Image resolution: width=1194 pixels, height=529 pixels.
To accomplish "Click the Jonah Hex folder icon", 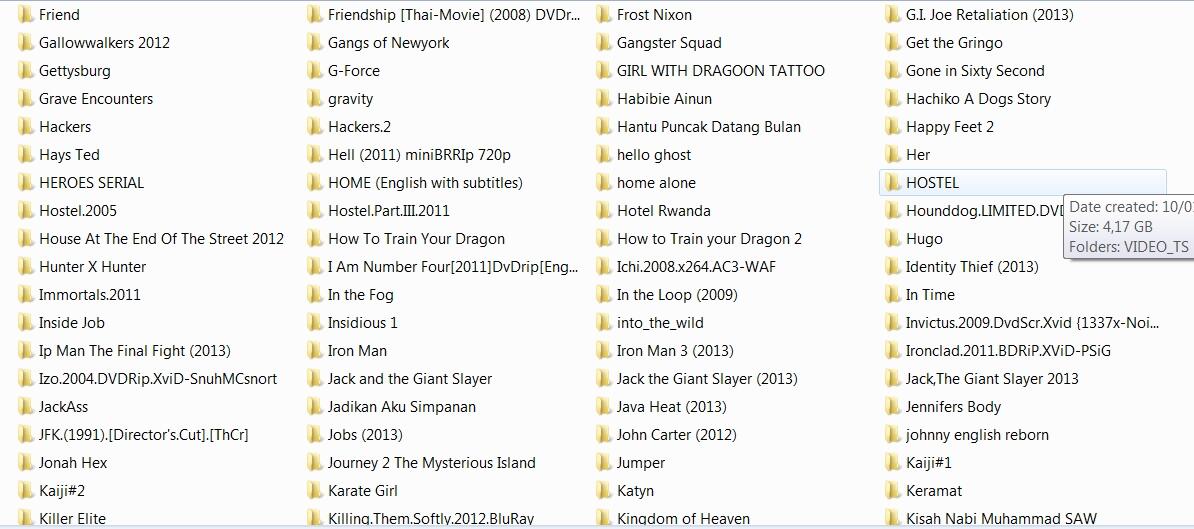I will coord(26,463).
